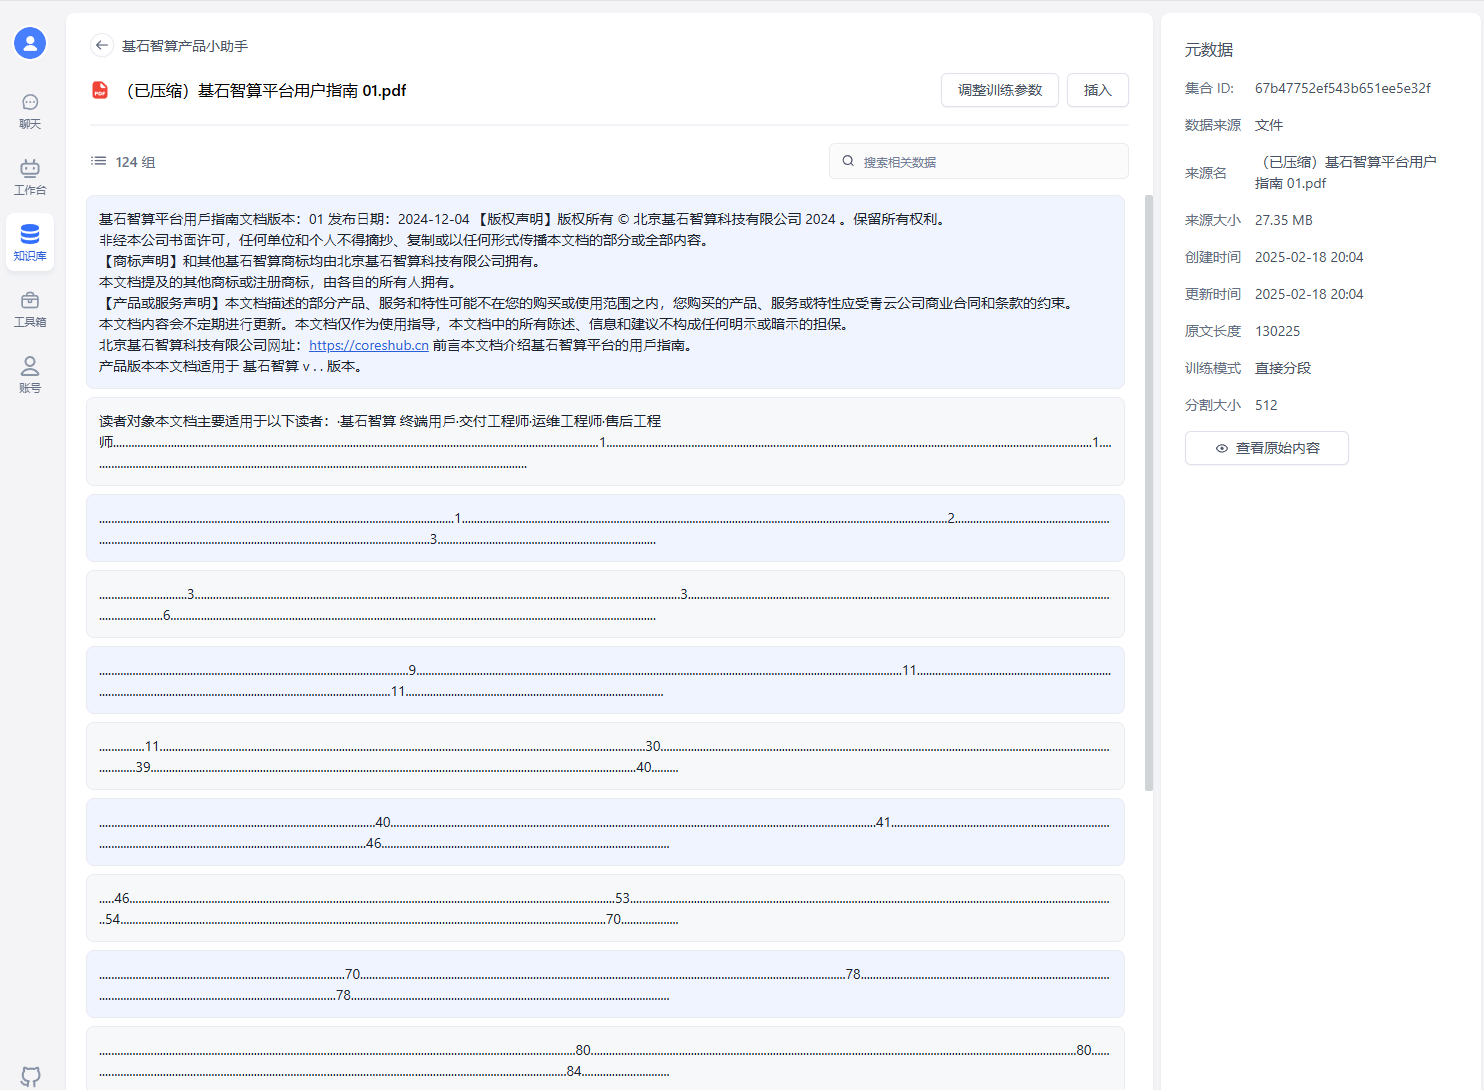Select the collection ID value 67b47752ef543b651ee5e32f
The width and height of the screenshot is (1484, 1090).
tap(1343, 88)
